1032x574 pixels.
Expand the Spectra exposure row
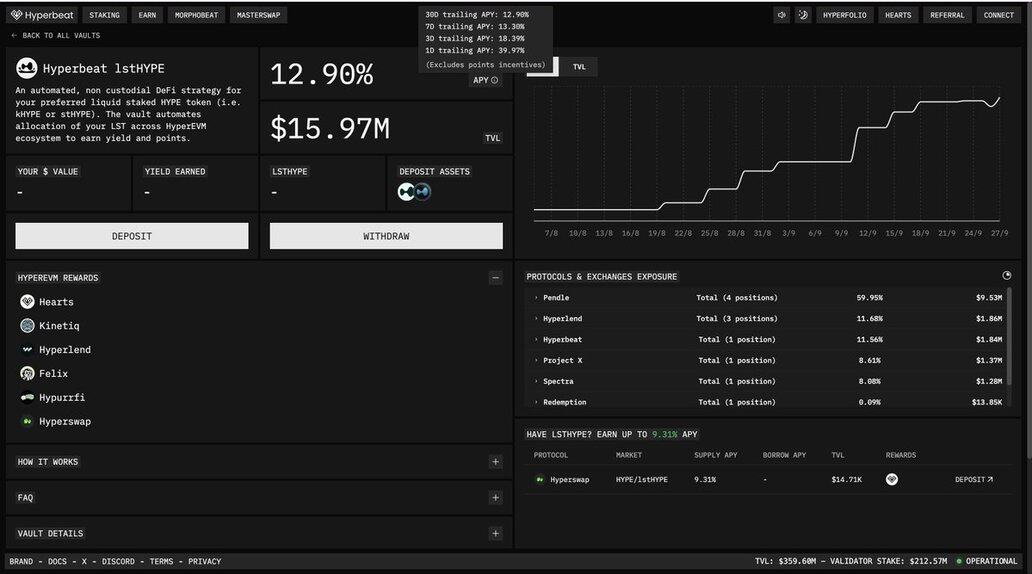(536, 381)
